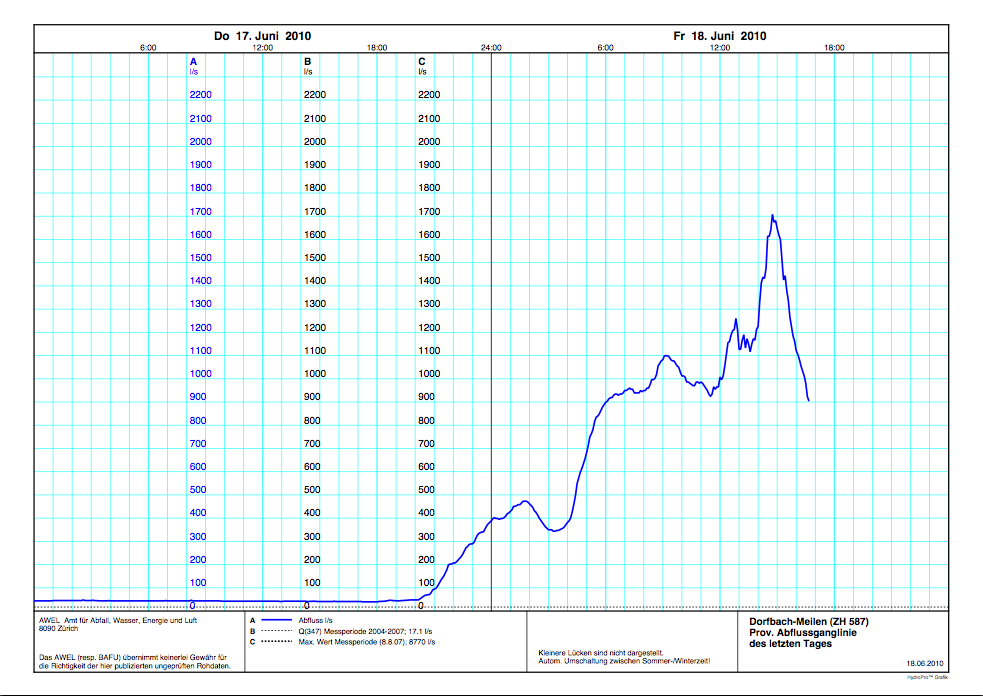Select blue 2200 value on axis A

click(x=201, y=95)
